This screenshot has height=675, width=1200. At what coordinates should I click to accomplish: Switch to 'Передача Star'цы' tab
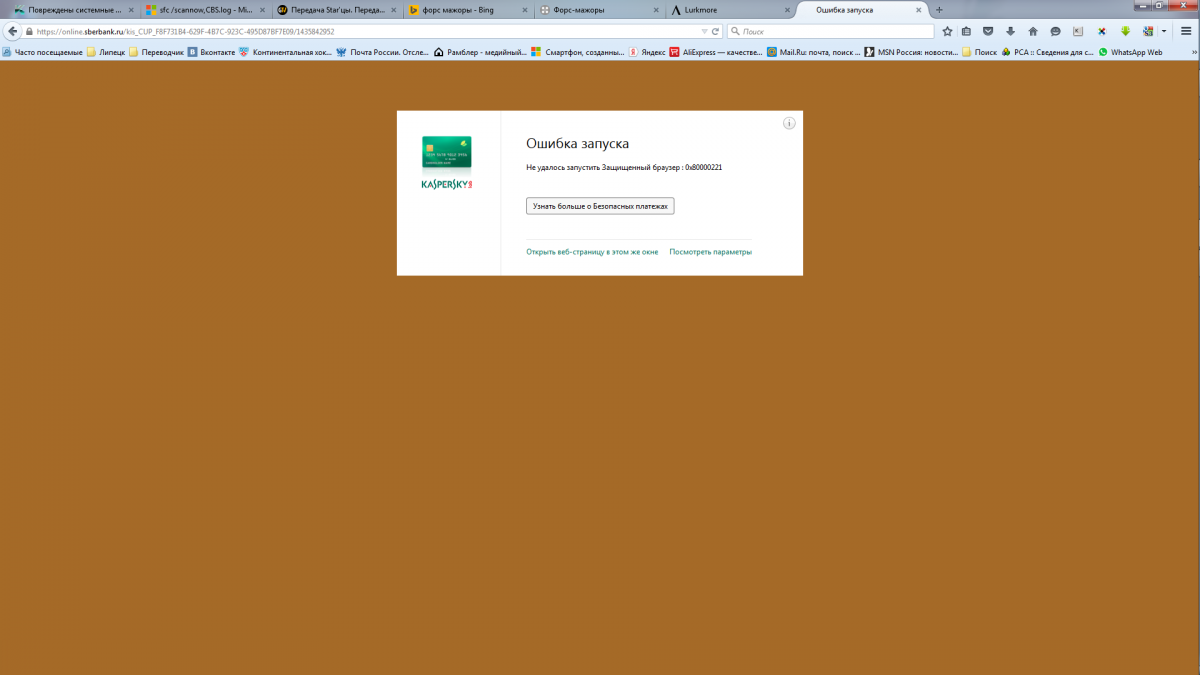tap(336, 10)
